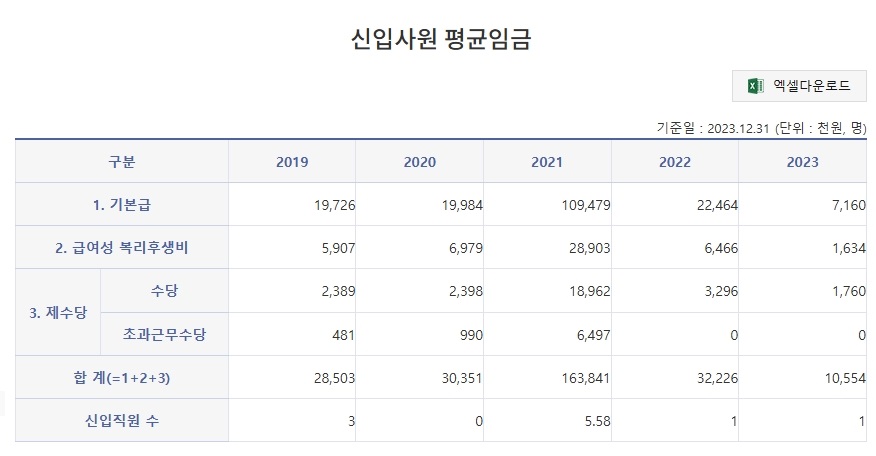
Task: Click the page title 신입사원 평균임금
Action: 440,39
